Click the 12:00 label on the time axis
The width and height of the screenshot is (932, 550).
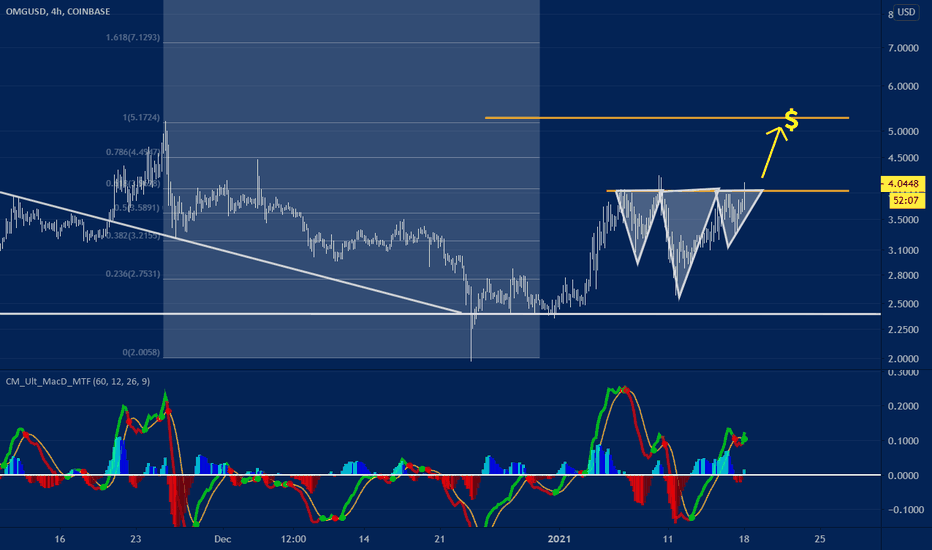(x=293, y=539)
